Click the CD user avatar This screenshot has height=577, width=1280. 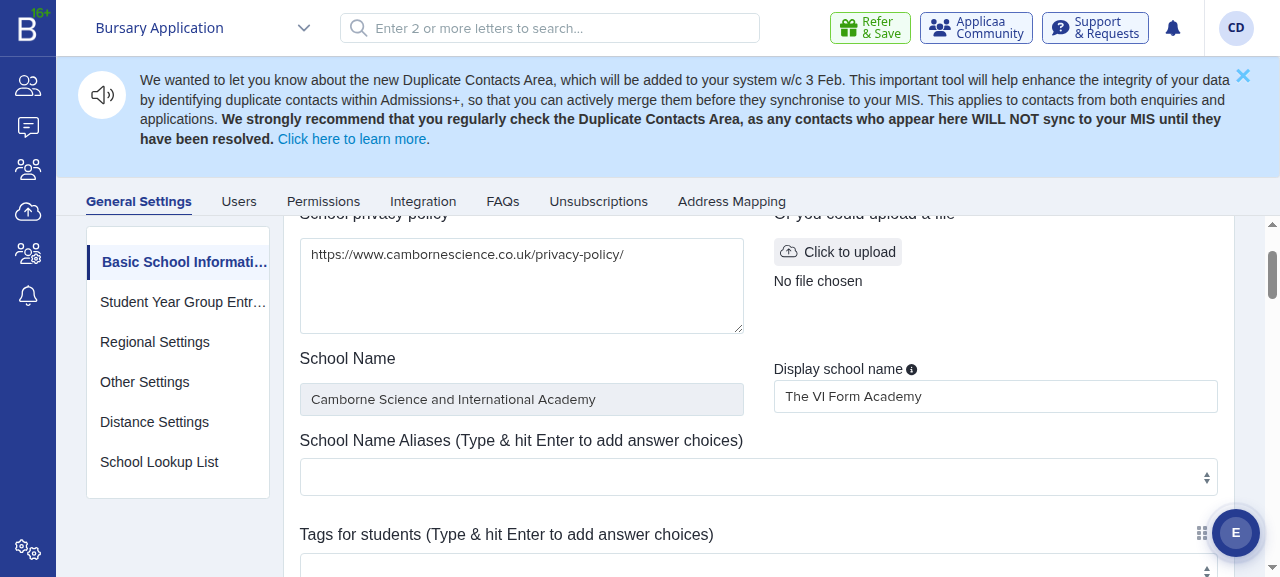click(1236, 28)
